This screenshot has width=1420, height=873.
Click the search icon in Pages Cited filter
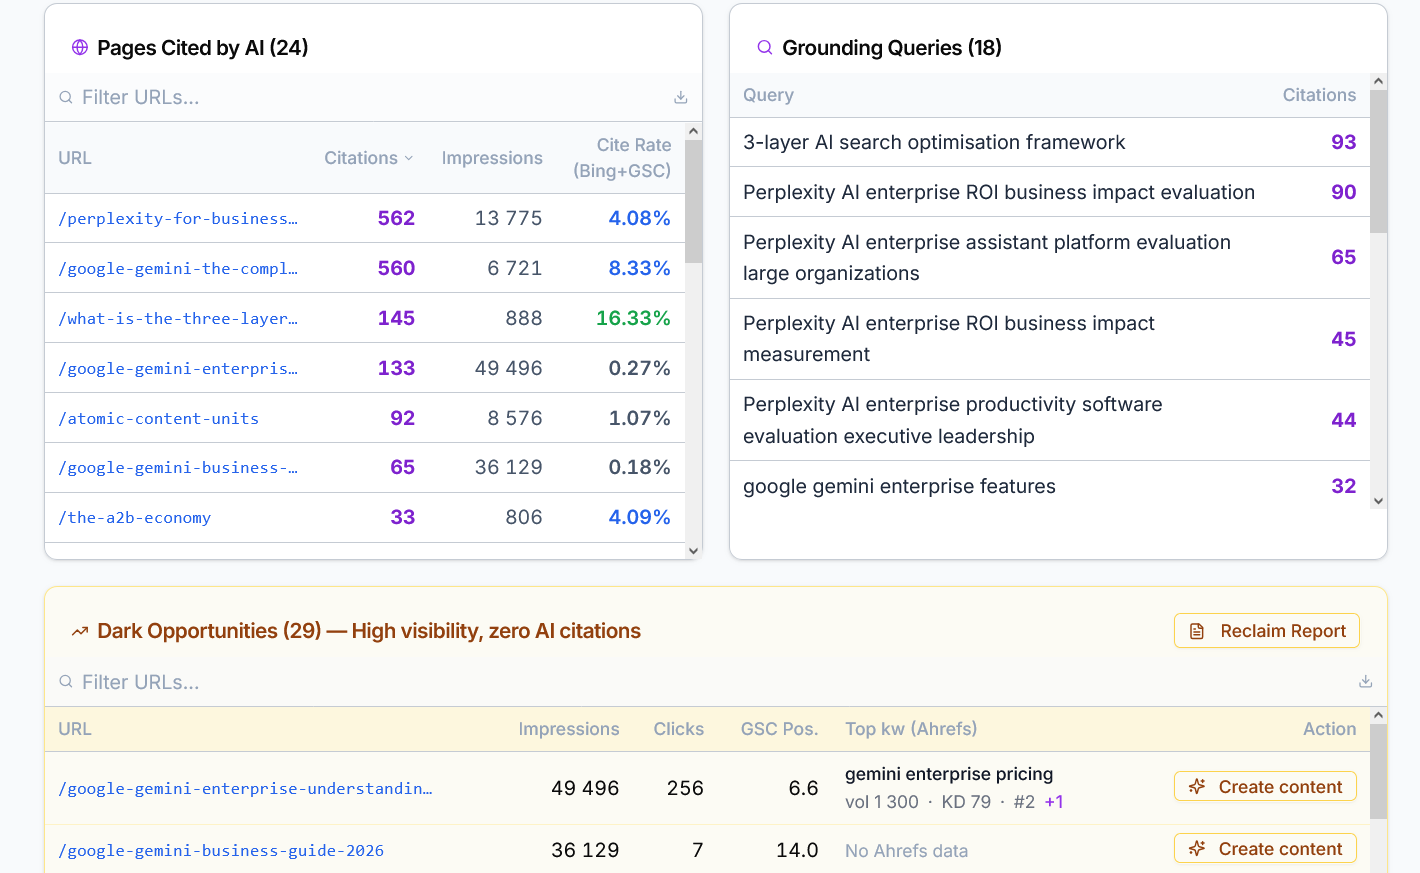click(x=66, y=97)
